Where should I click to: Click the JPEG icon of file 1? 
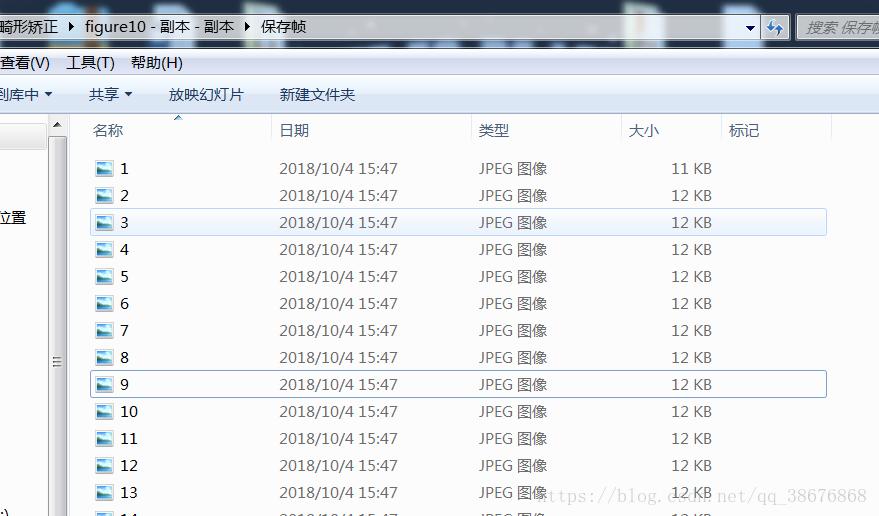click(x=104, y=169)
